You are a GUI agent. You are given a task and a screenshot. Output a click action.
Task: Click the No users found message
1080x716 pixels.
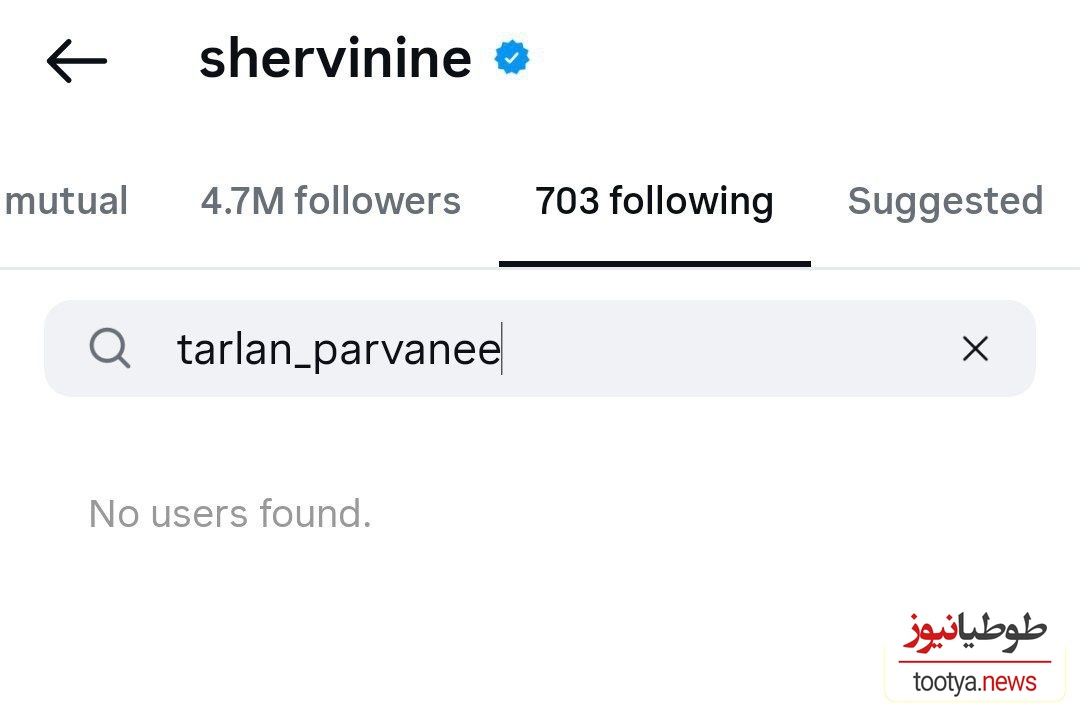(x=230, y=514)
